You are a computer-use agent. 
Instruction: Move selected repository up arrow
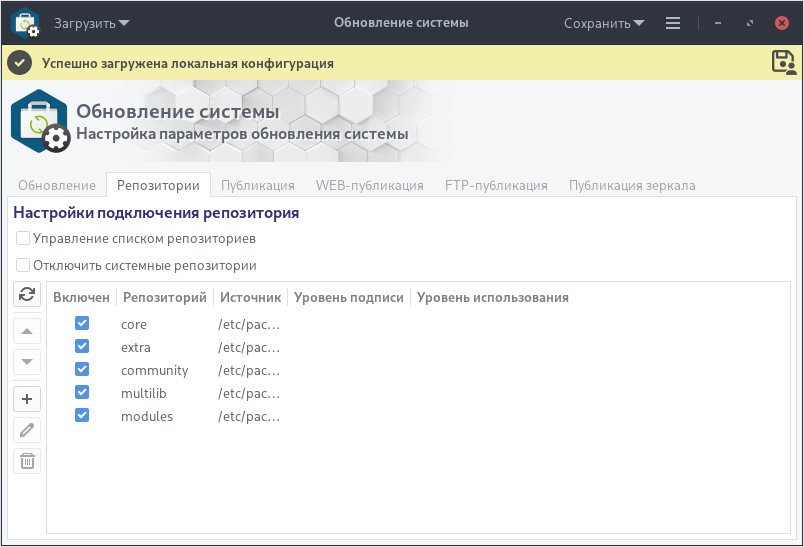(x=27, y=332)
